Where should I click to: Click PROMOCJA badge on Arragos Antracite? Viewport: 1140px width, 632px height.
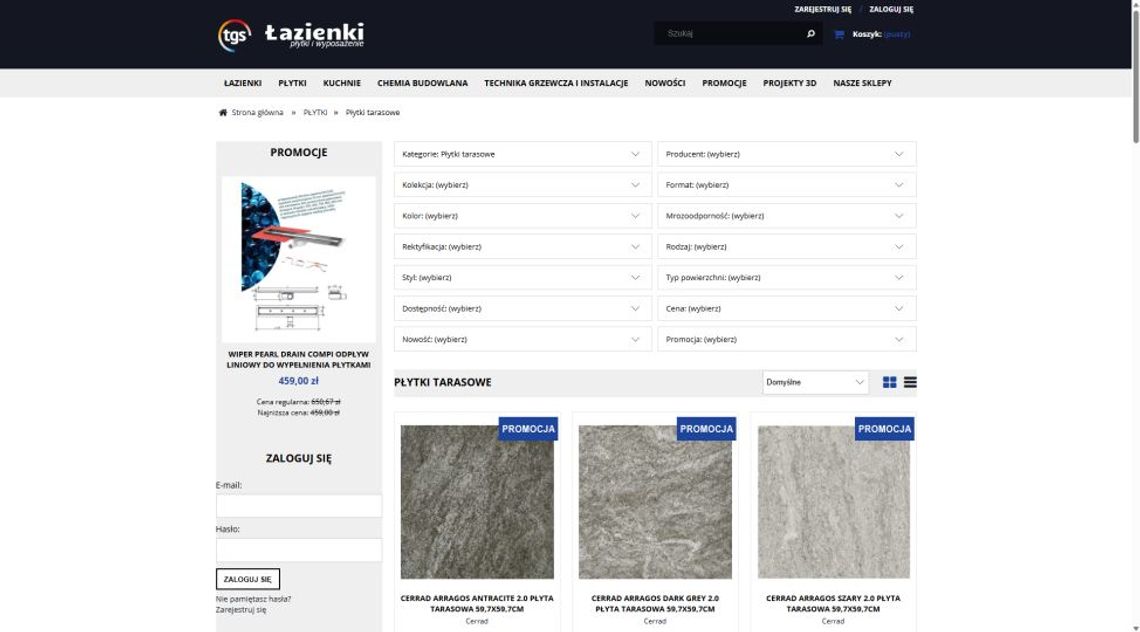click(x=528, y=429)
